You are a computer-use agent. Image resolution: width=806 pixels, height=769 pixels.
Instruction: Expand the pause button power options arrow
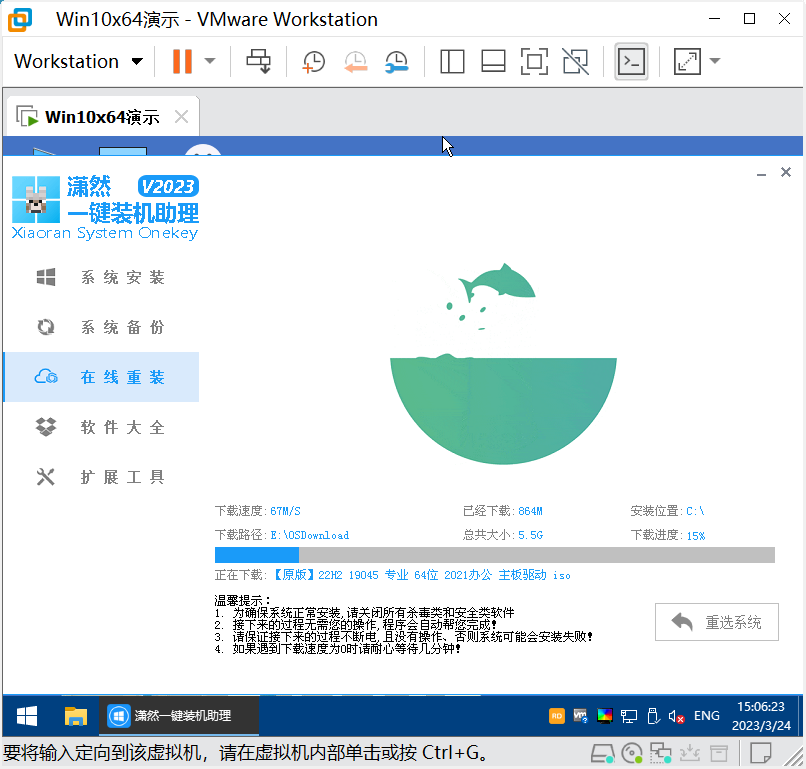coord(210,61)
